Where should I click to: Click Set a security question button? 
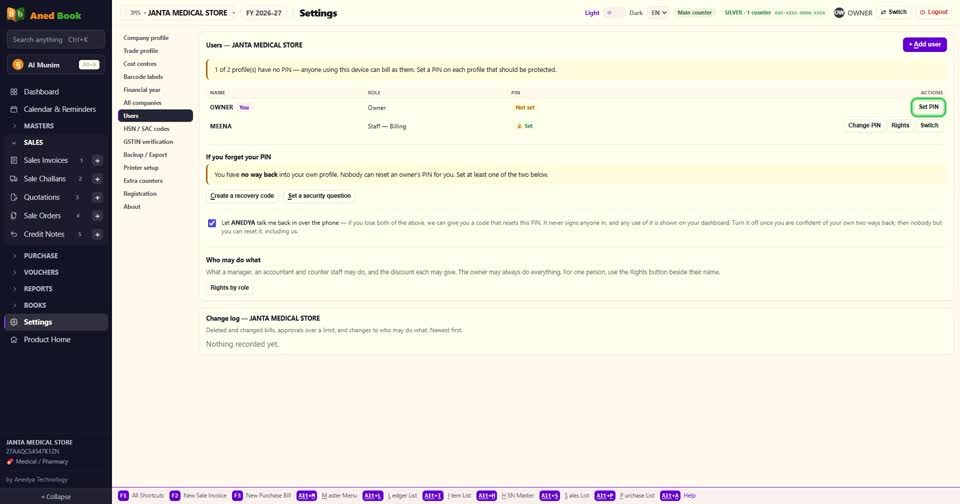pyautogui.click(x=319, y=196)
